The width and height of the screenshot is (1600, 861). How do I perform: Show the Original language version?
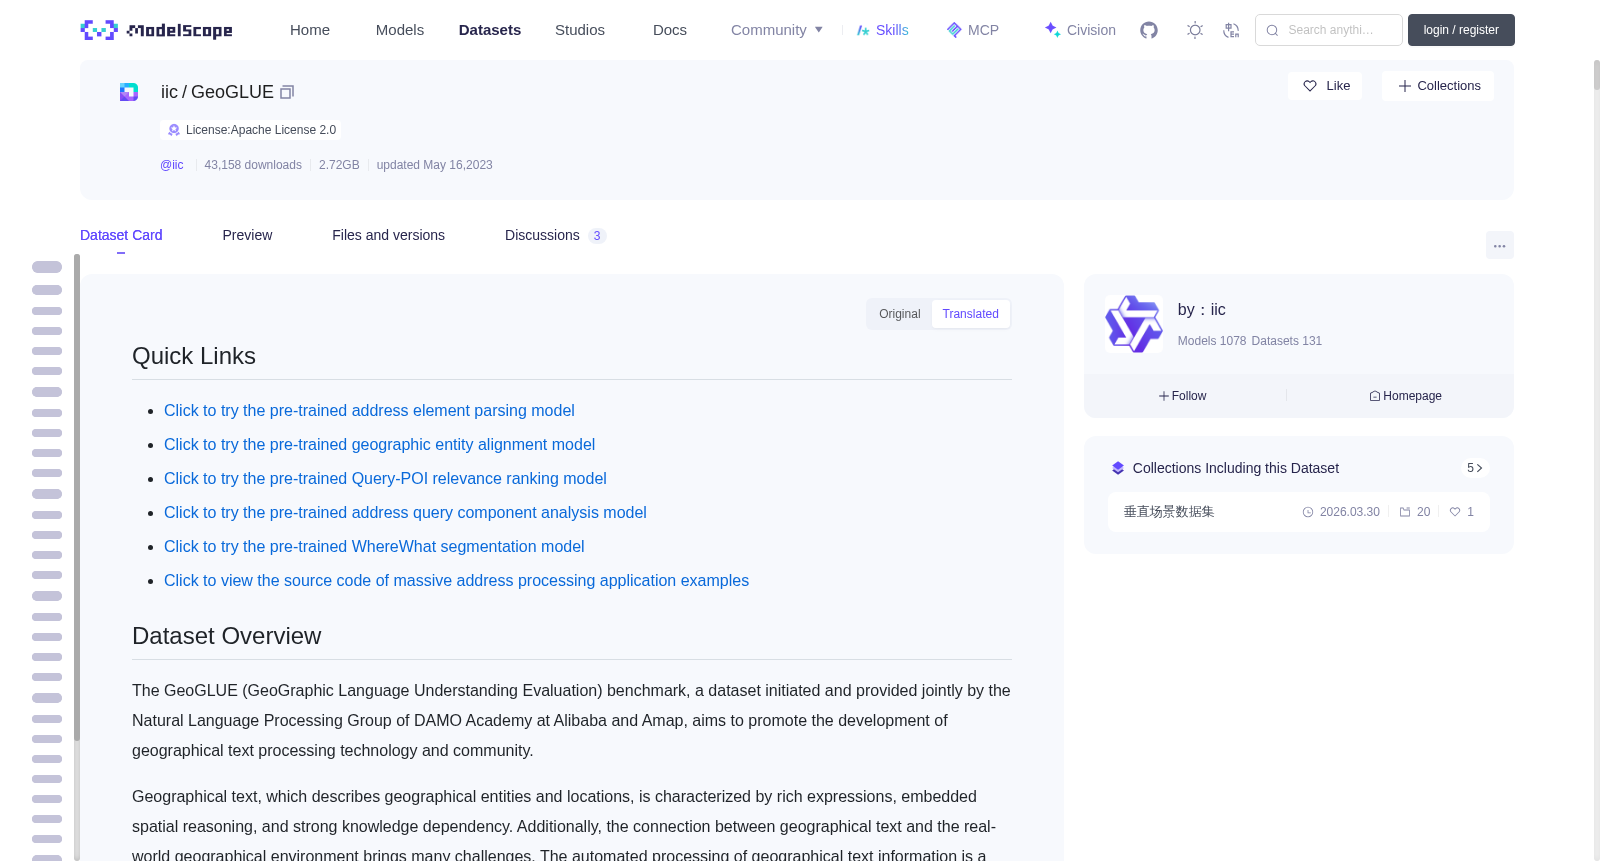tap(900, 314)
